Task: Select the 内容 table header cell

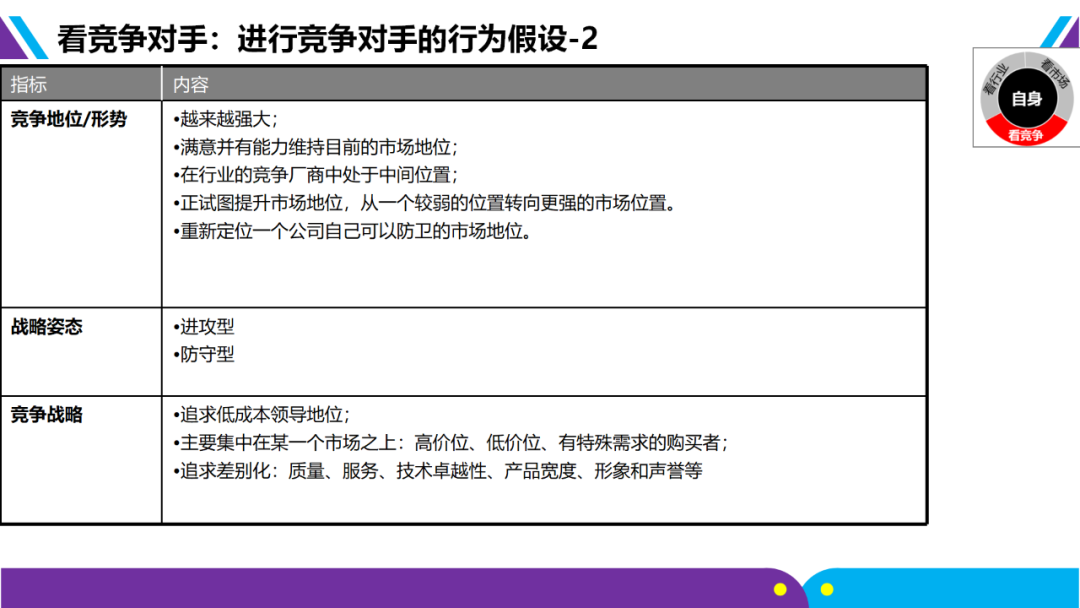Action: [544, 84]
